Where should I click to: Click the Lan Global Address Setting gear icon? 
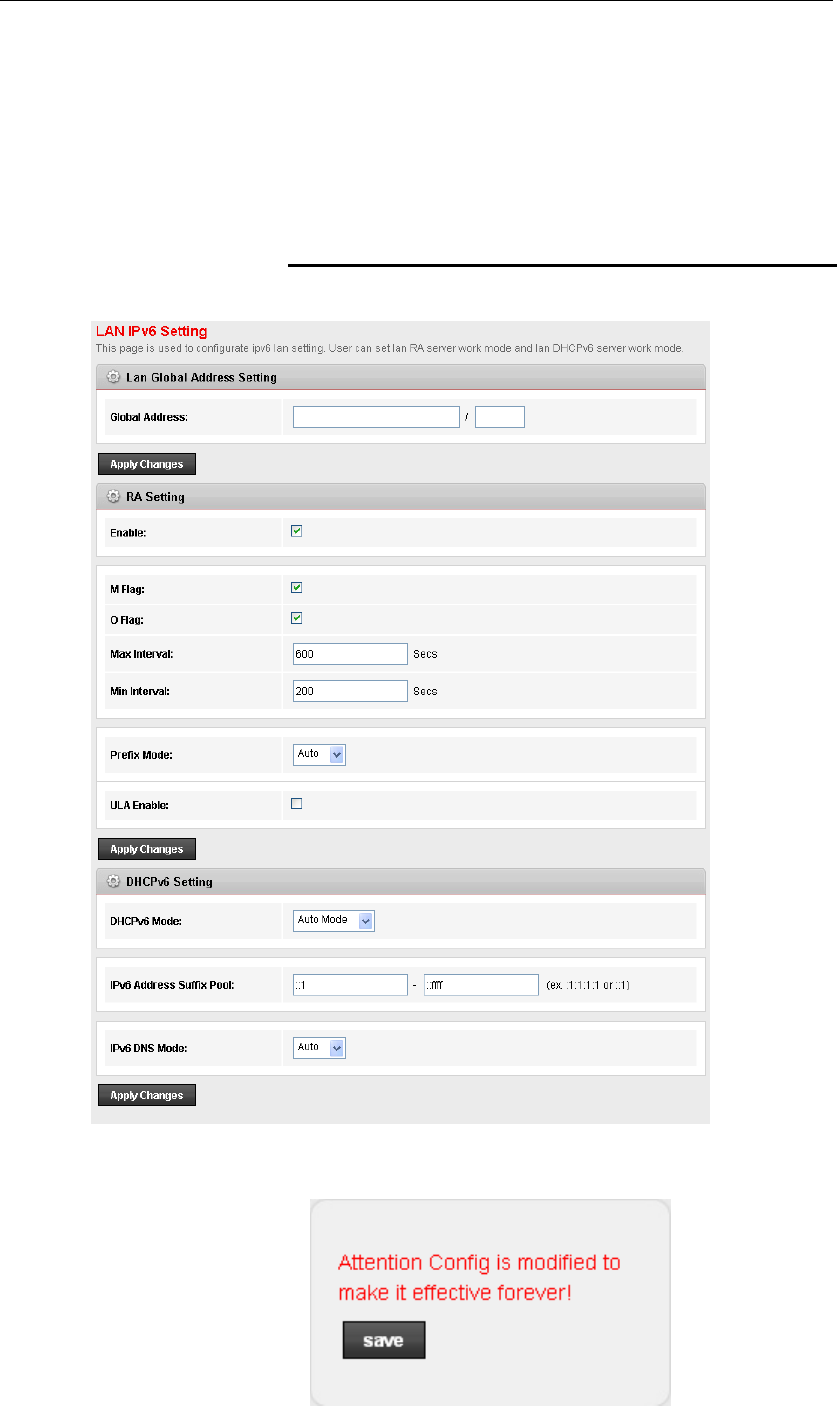coord(113,377)
